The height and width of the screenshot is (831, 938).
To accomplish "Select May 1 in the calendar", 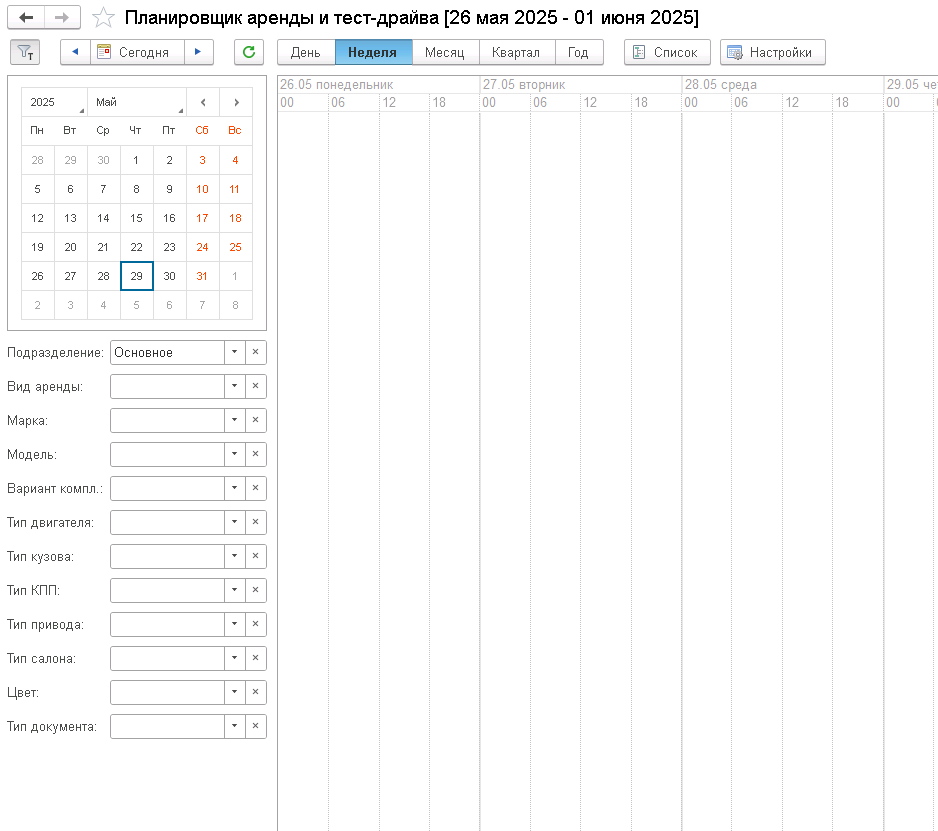I will [x=136, y=160].
